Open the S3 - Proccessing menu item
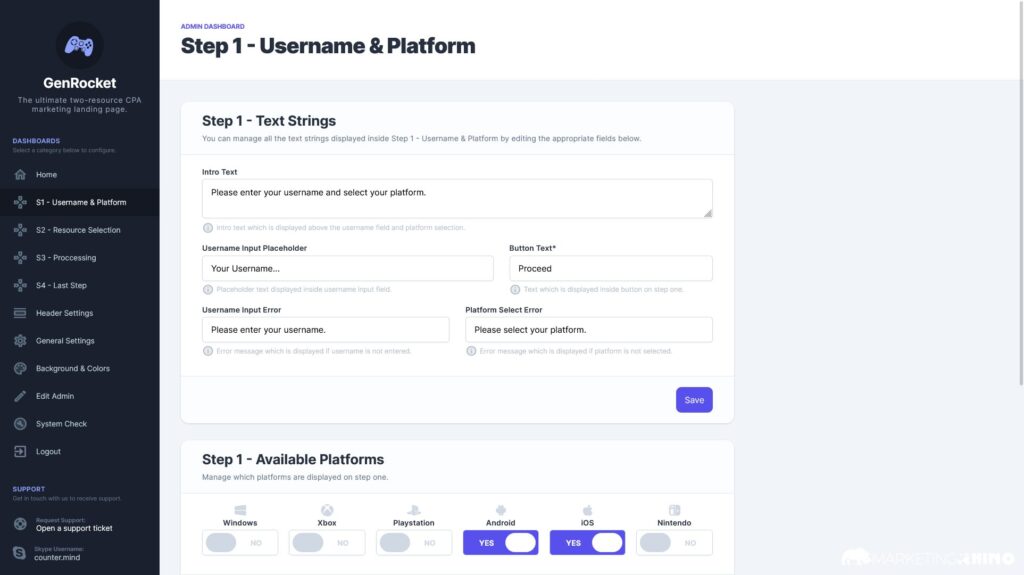The height and width of the screenshot is (575, 1024). point(66,258)
